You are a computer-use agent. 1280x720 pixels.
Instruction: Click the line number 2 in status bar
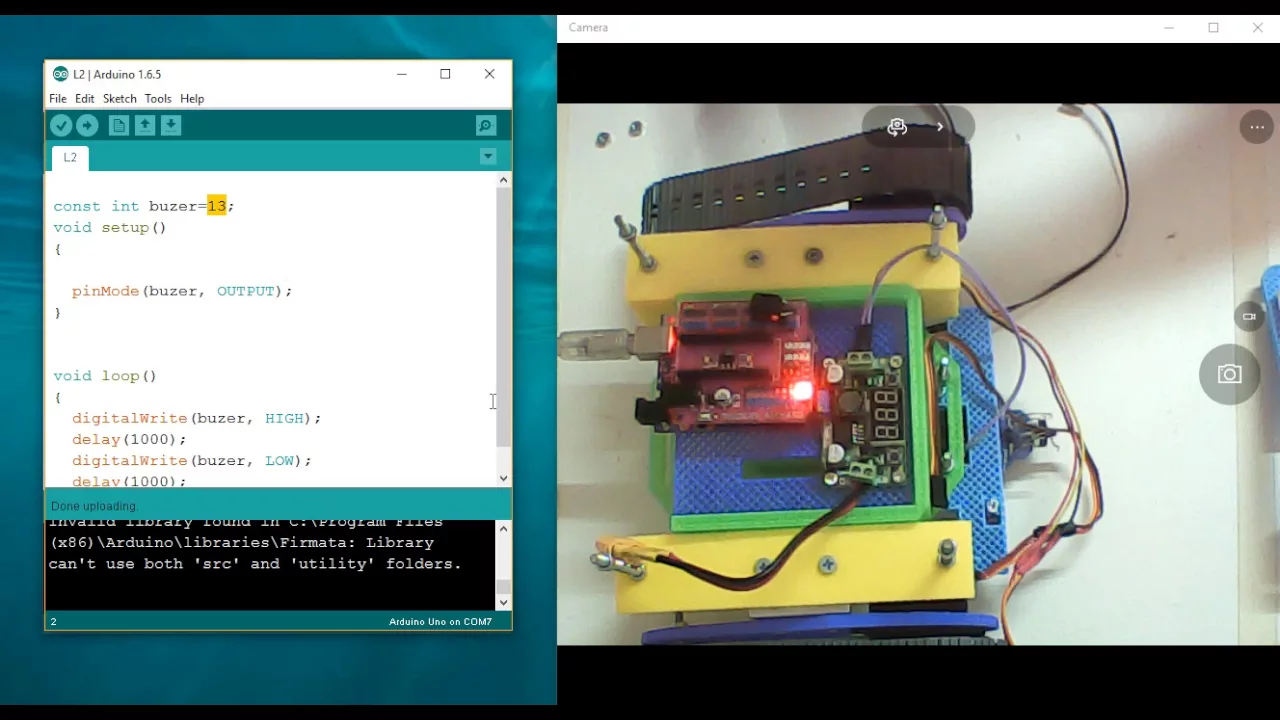coord(54,622)
